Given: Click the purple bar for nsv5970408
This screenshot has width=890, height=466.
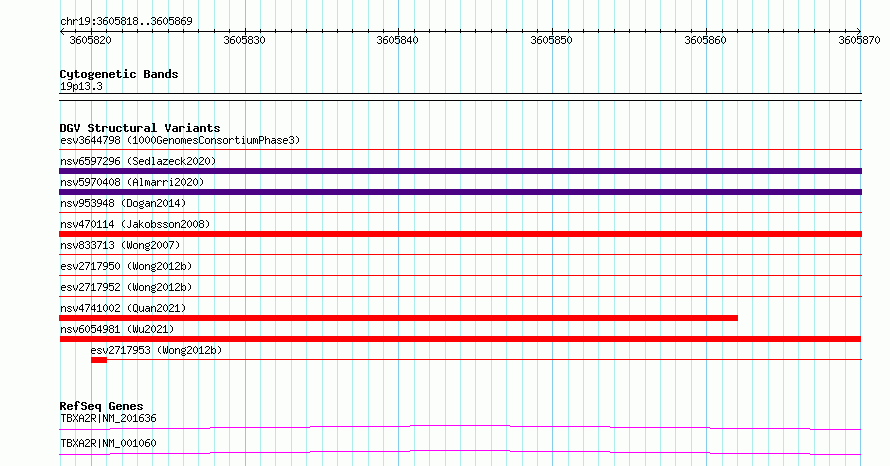Looking at the screenshot, I should (x=460, y=192).
